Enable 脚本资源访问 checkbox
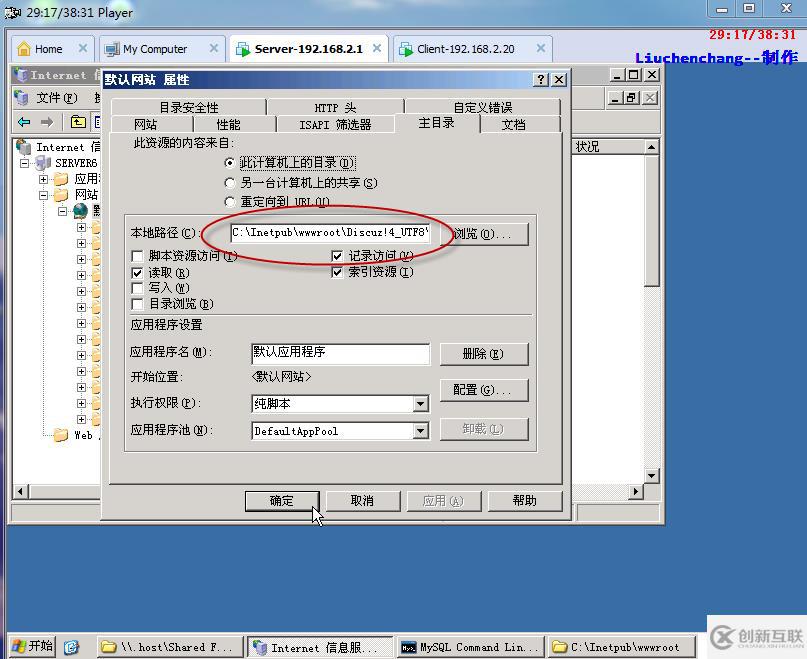807x659 pixels. pos(137,256)
